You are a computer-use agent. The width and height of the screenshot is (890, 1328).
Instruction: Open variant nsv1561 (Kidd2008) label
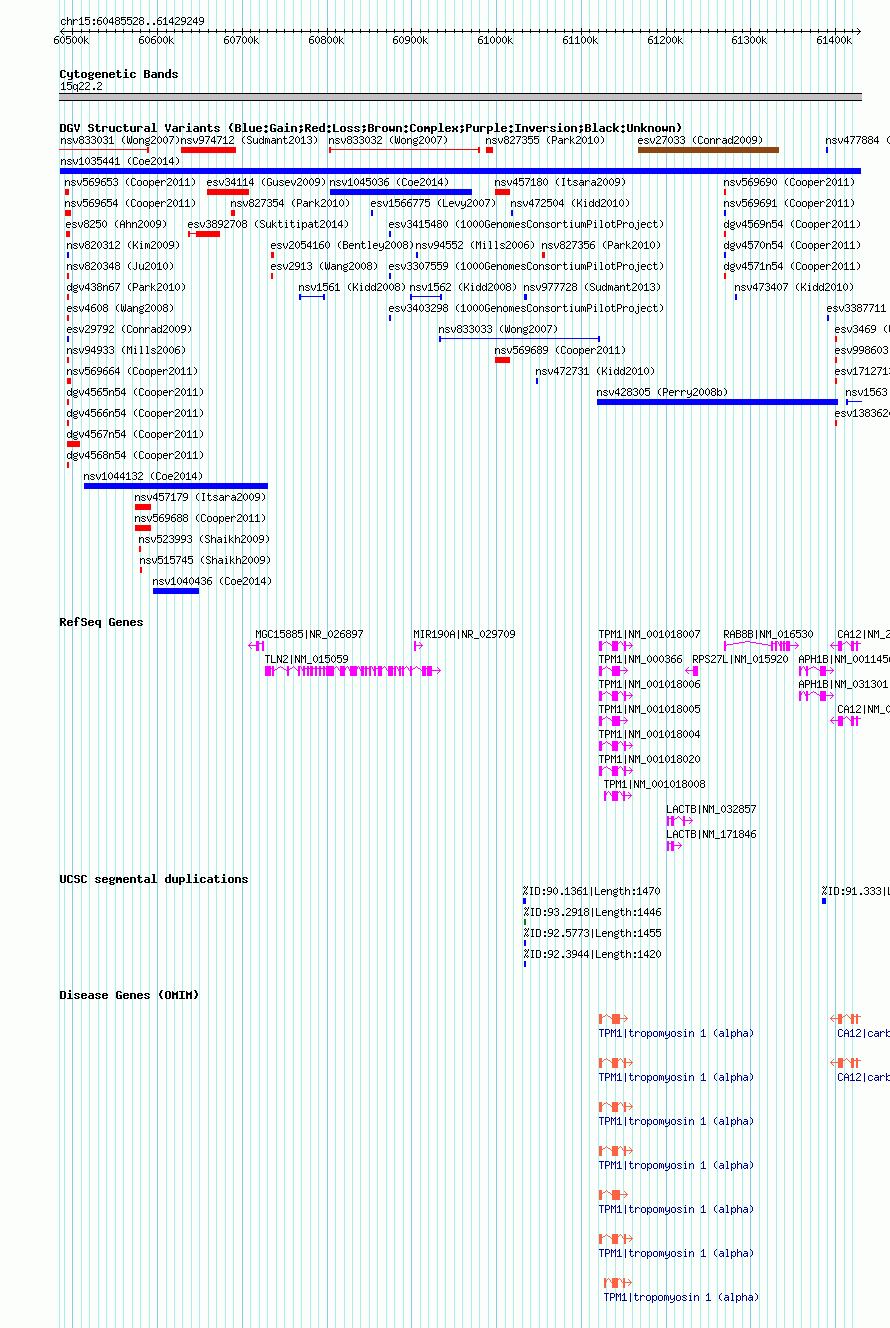tap(352, 288)
